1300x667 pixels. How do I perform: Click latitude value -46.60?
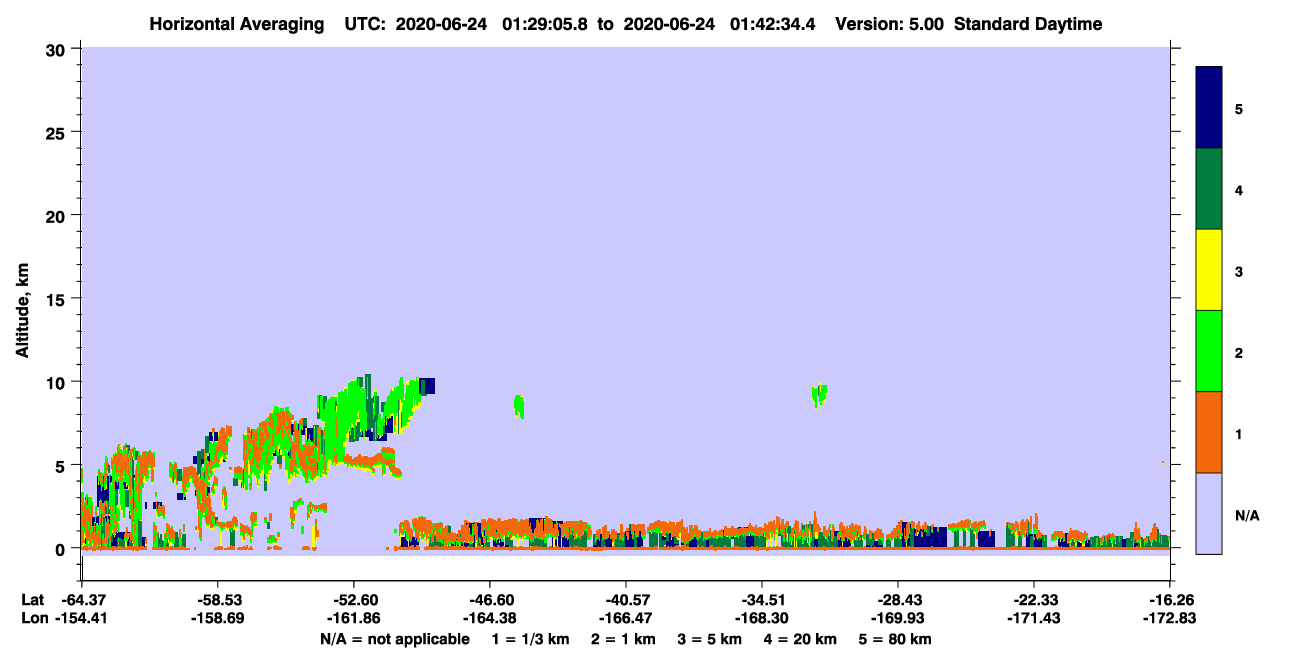pyautogui.click(x=490, y=599)
